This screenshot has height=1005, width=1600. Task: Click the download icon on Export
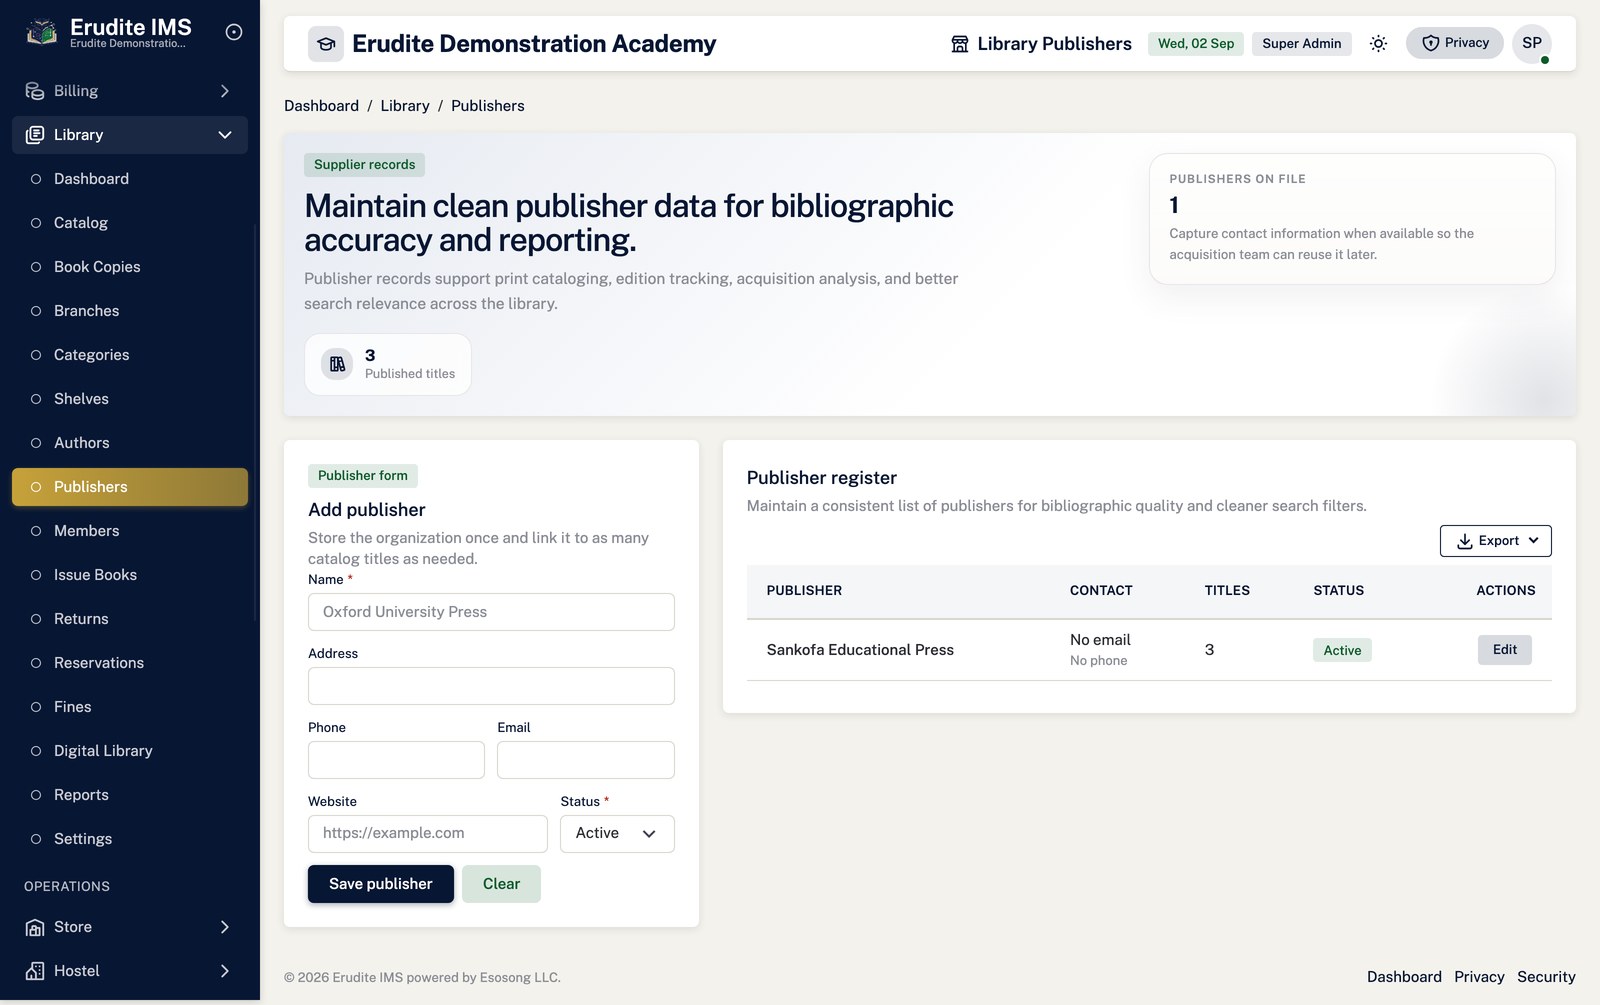1464,541
